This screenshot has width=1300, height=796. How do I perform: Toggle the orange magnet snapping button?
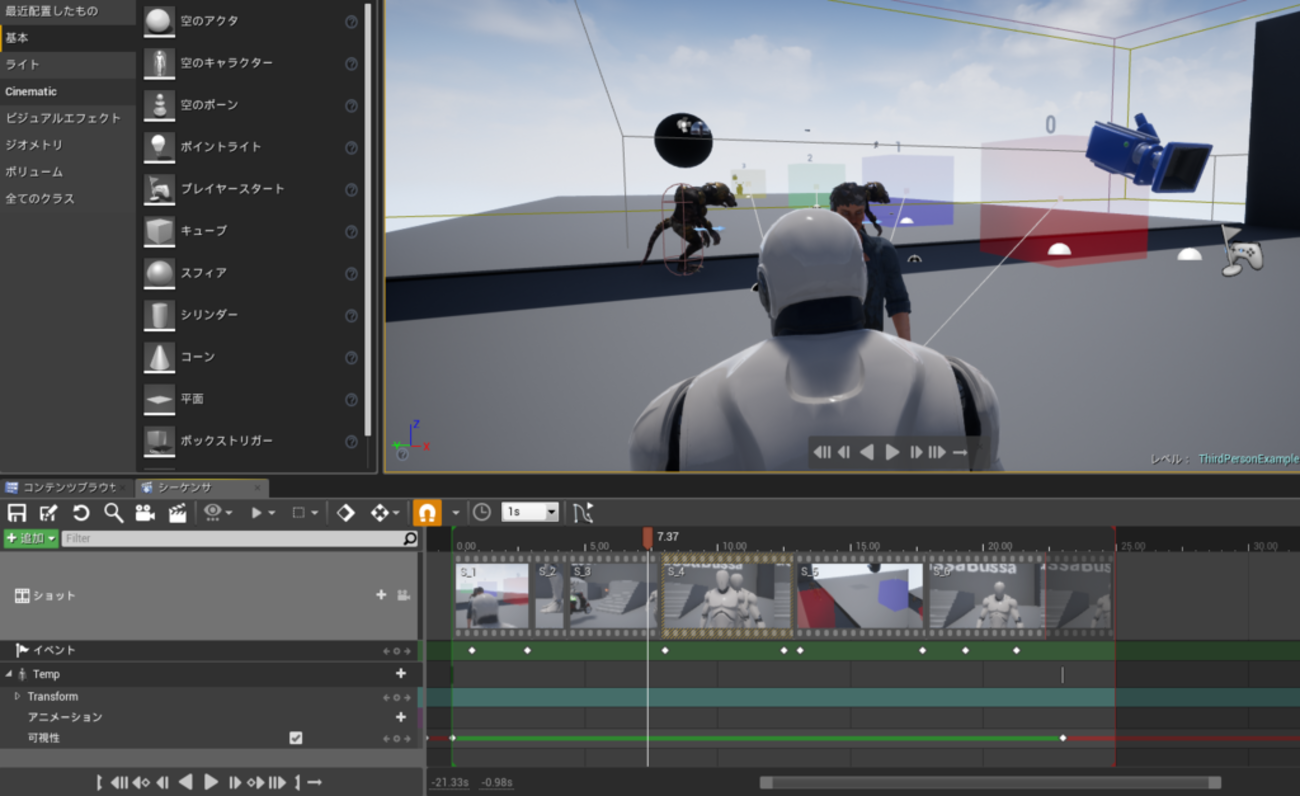pos(427,513)
